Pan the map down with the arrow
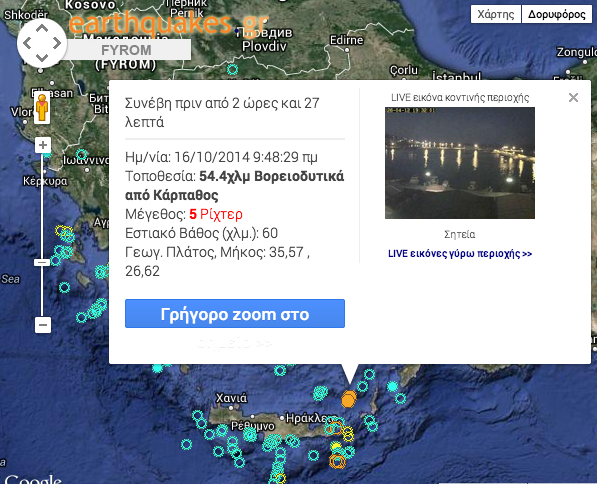This screenshot has height=484, width=597. tap(42, 58)
